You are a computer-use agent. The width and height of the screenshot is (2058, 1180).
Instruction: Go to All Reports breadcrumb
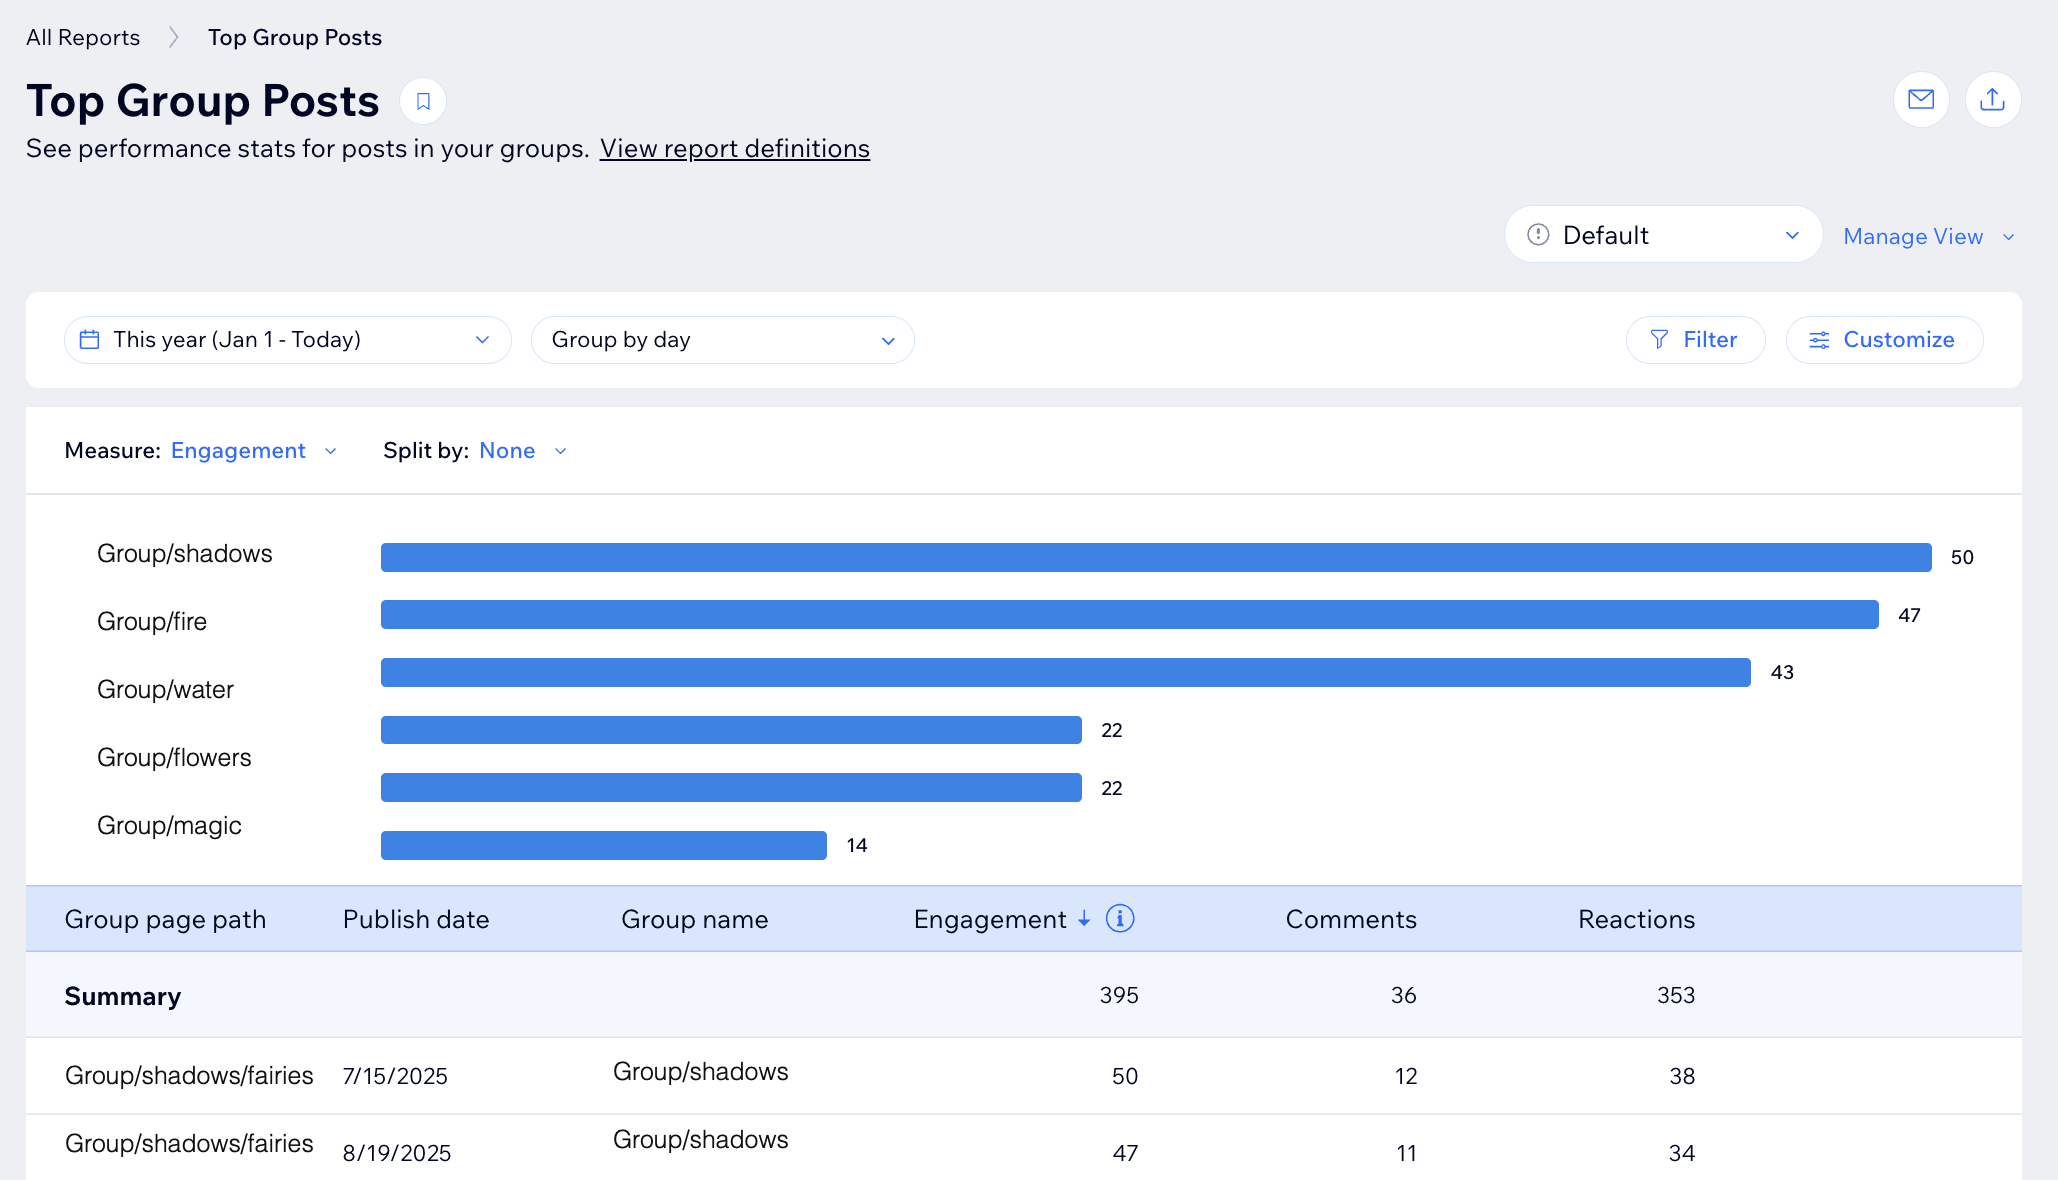pos(83,38)
